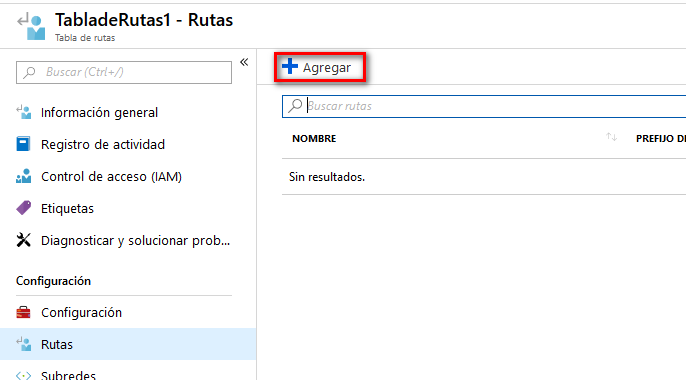Click the Diagnosticar wrench tools icon
Viewport: 686px width, 380px height.
[x=24, y=240]
